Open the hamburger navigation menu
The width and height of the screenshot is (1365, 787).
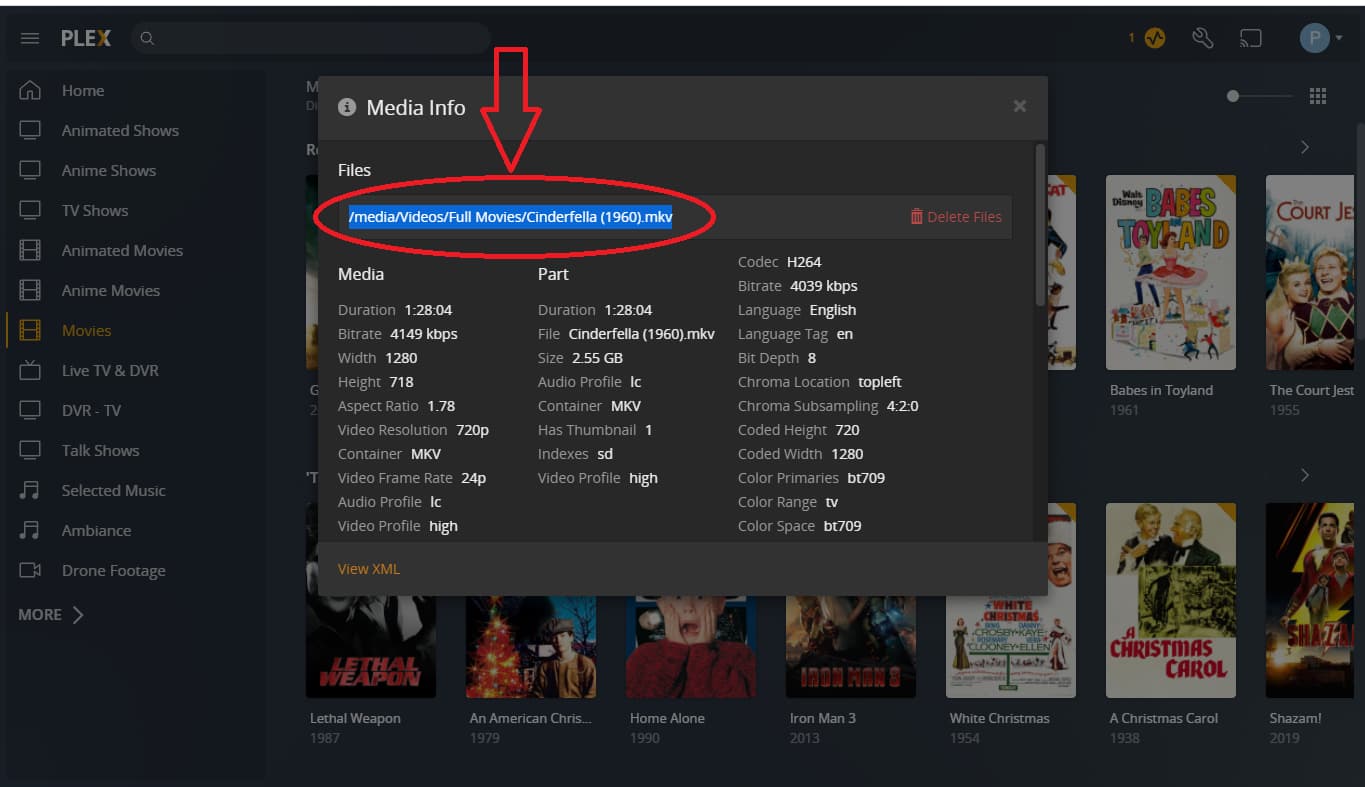pos(30,38)
